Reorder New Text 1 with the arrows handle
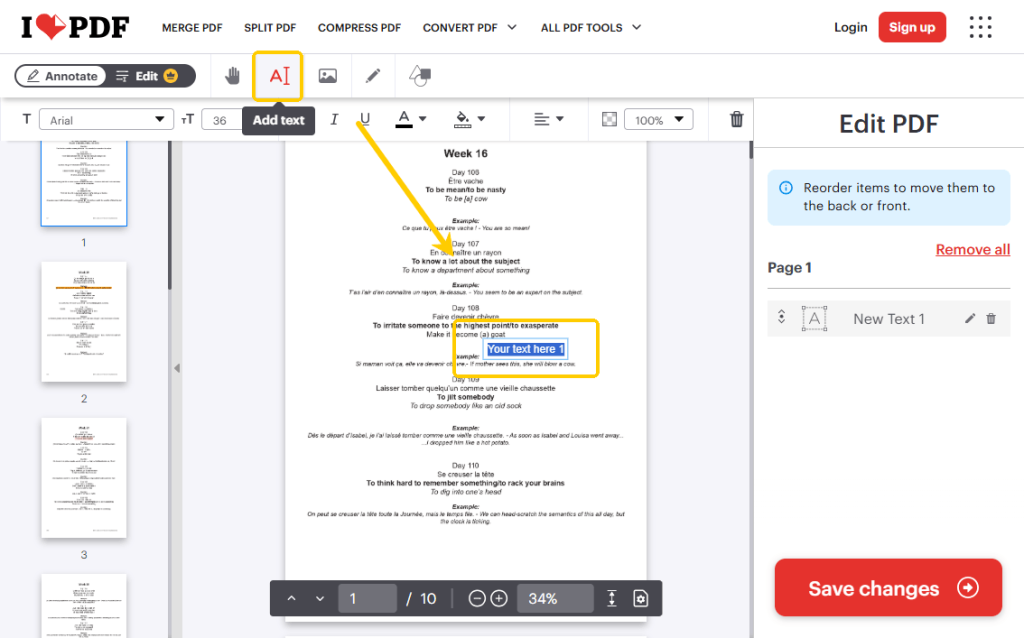This screenshot has width=1024, height=638. pos(782,317)
